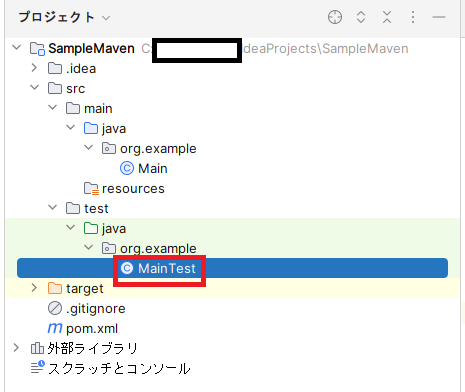Click the orange target folder icon
This screenshot has height=392, width=465.
click(x=55, y=288)
